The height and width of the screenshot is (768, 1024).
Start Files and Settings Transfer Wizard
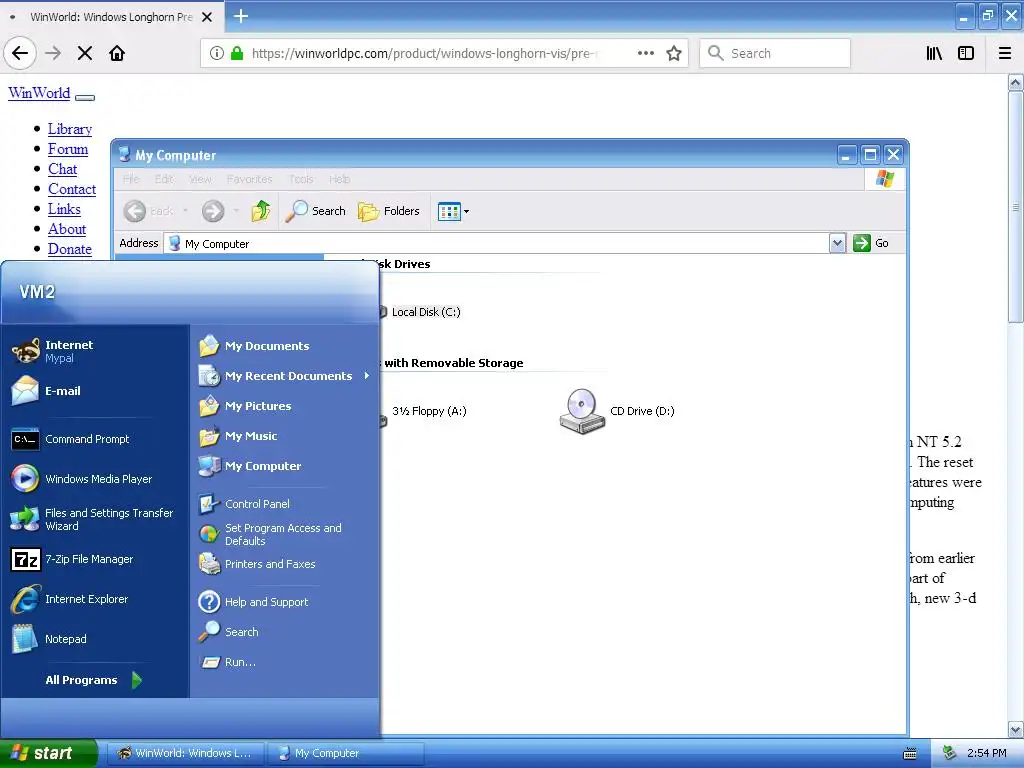[x=97, y=519]
